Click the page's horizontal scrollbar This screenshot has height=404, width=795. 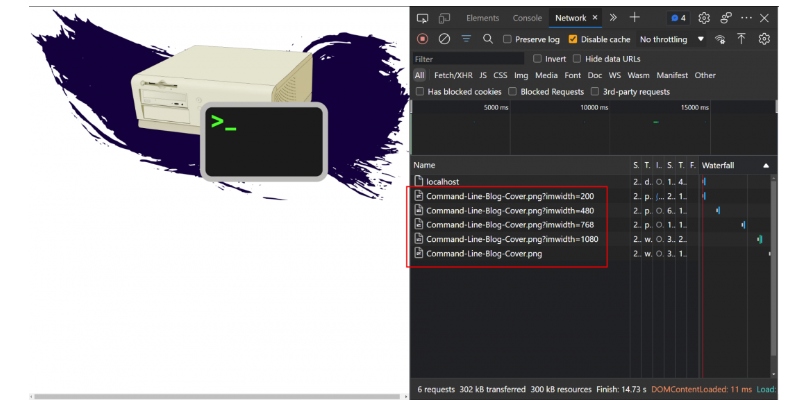[x=217, y=396]
